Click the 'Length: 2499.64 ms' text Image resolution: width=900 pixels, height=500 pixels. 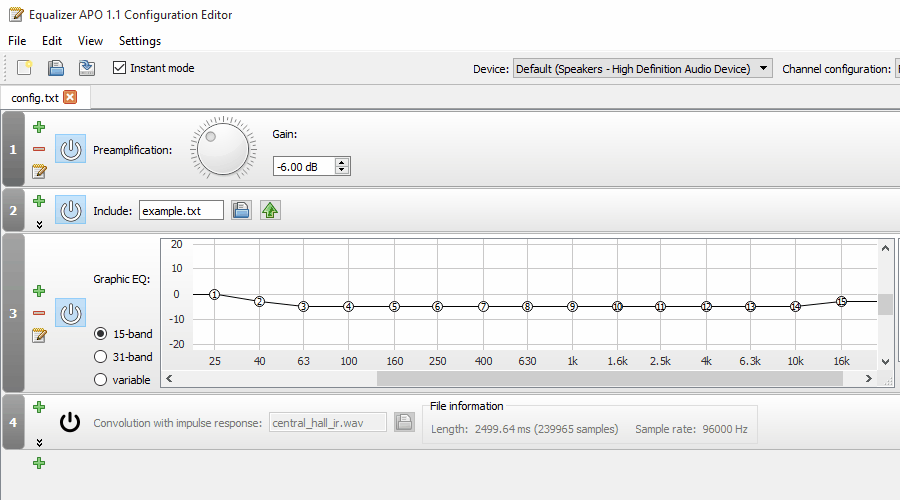(x=480, y=429)
